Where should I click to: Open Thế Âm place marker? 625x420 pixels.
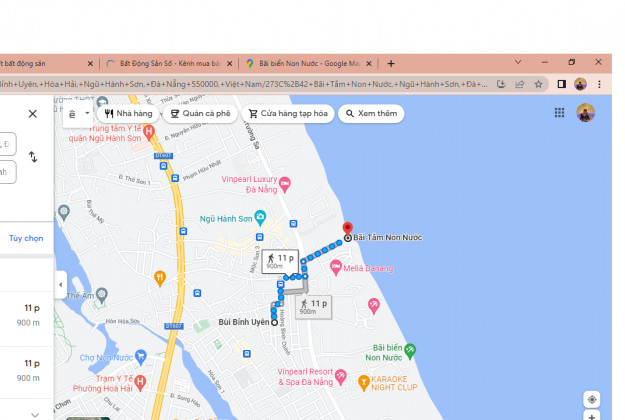point(102,295)
